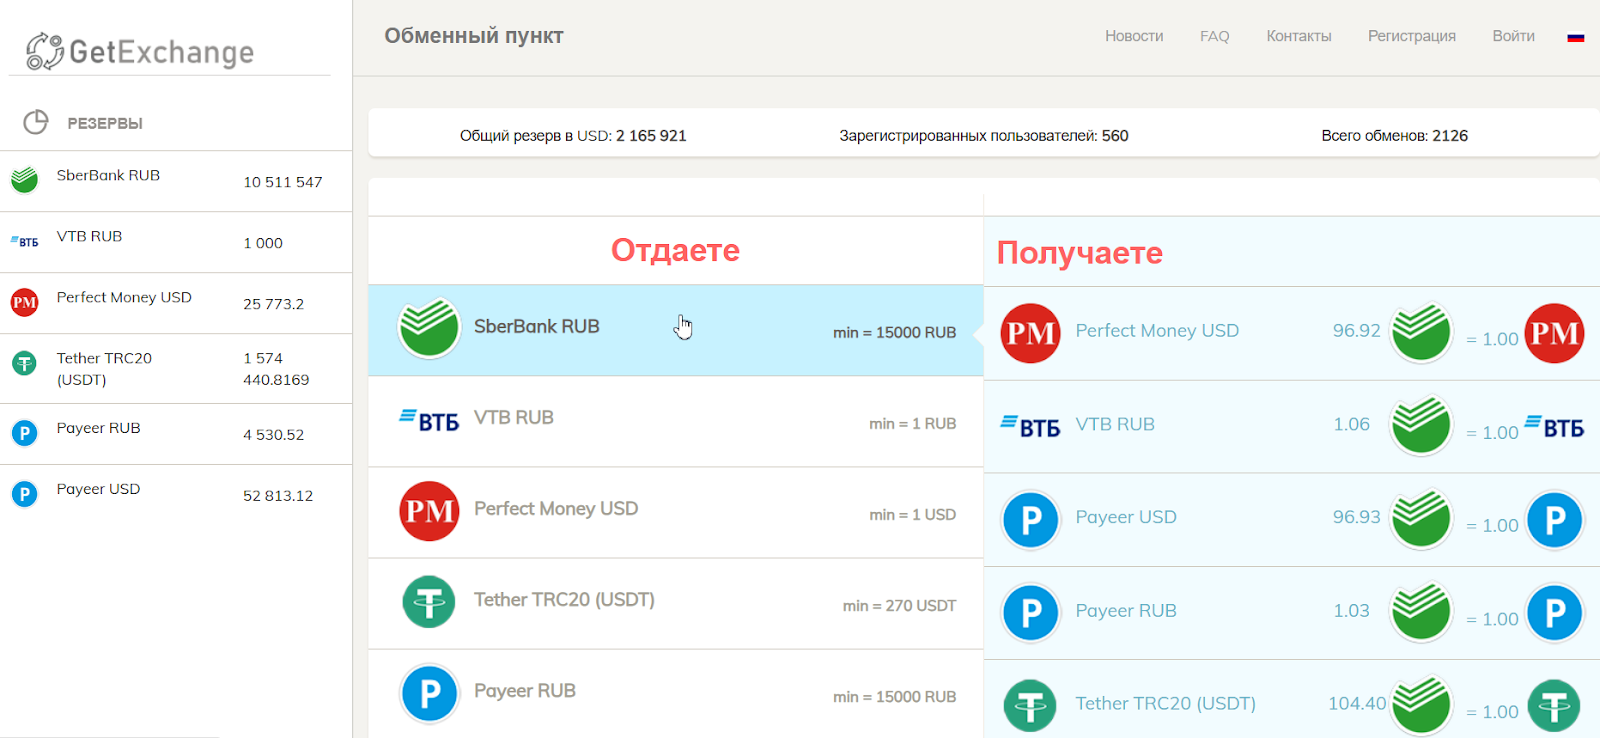
Task: Click the 52 813.12 reserve amount
Action: (278, 496)
